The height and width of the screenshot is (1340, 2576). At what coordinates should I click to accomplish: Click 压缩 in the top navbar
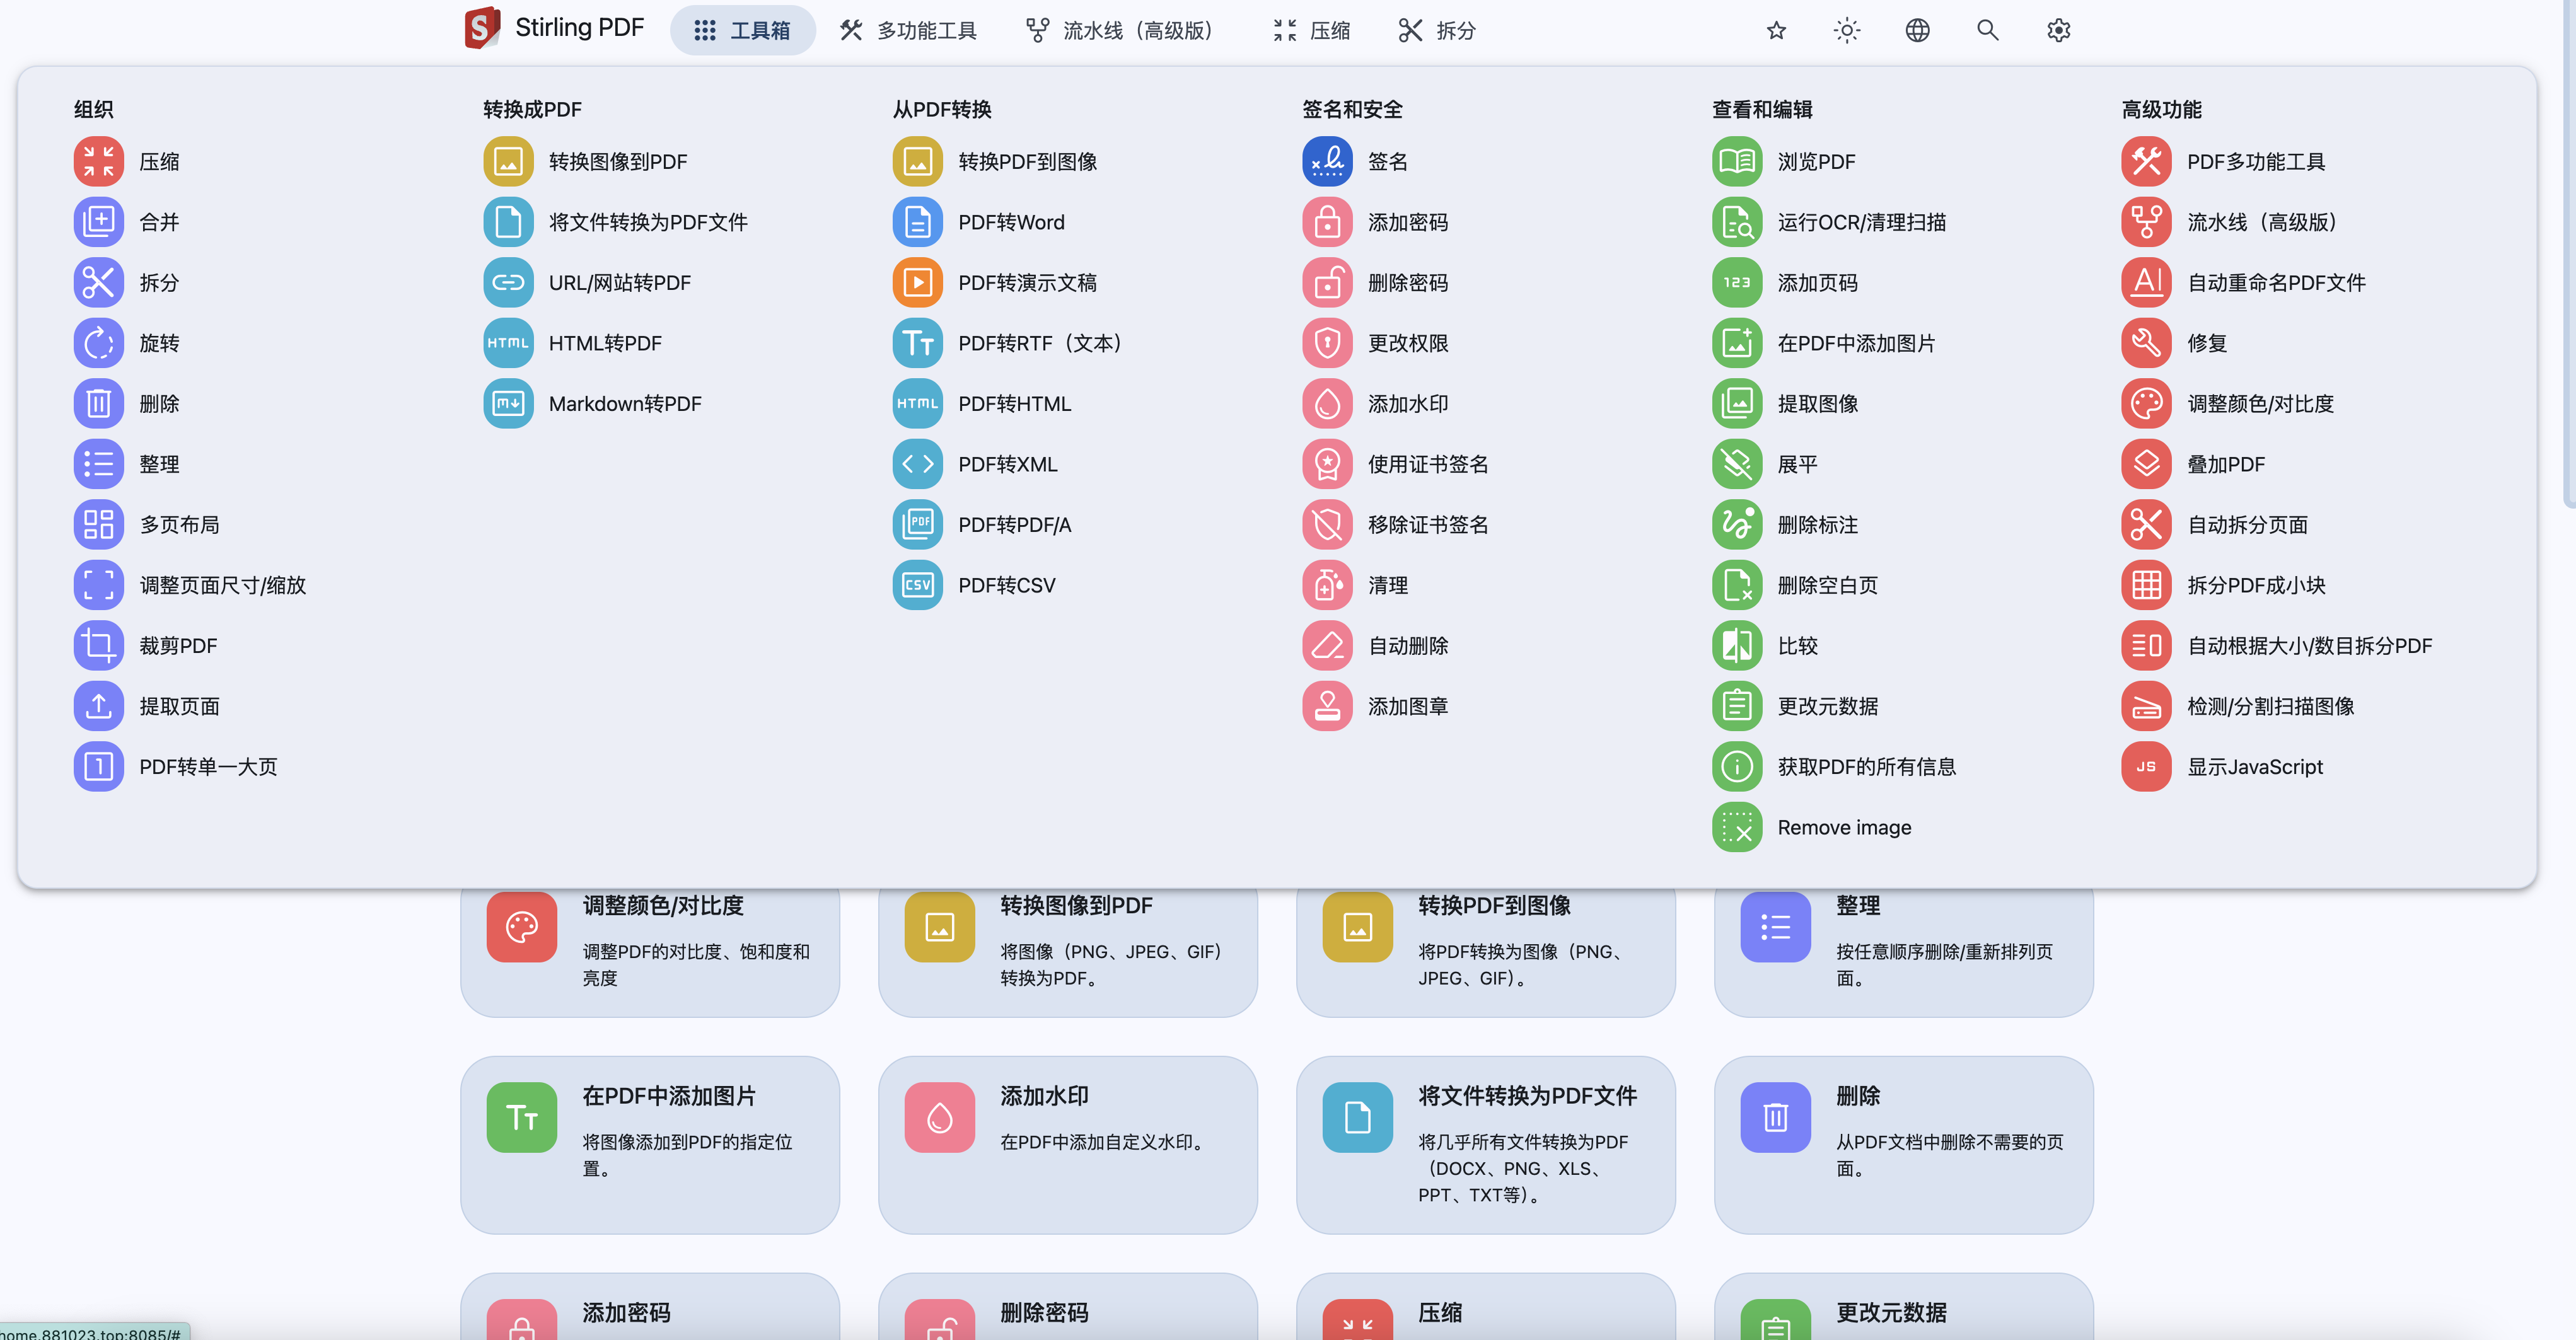(x=1311, y=30)
